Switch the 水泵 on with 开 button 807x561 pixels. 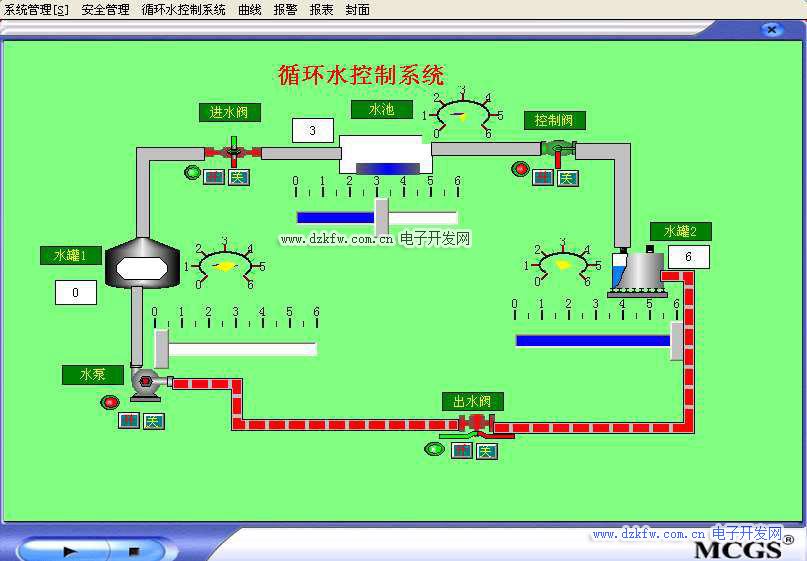coord(129,420)
